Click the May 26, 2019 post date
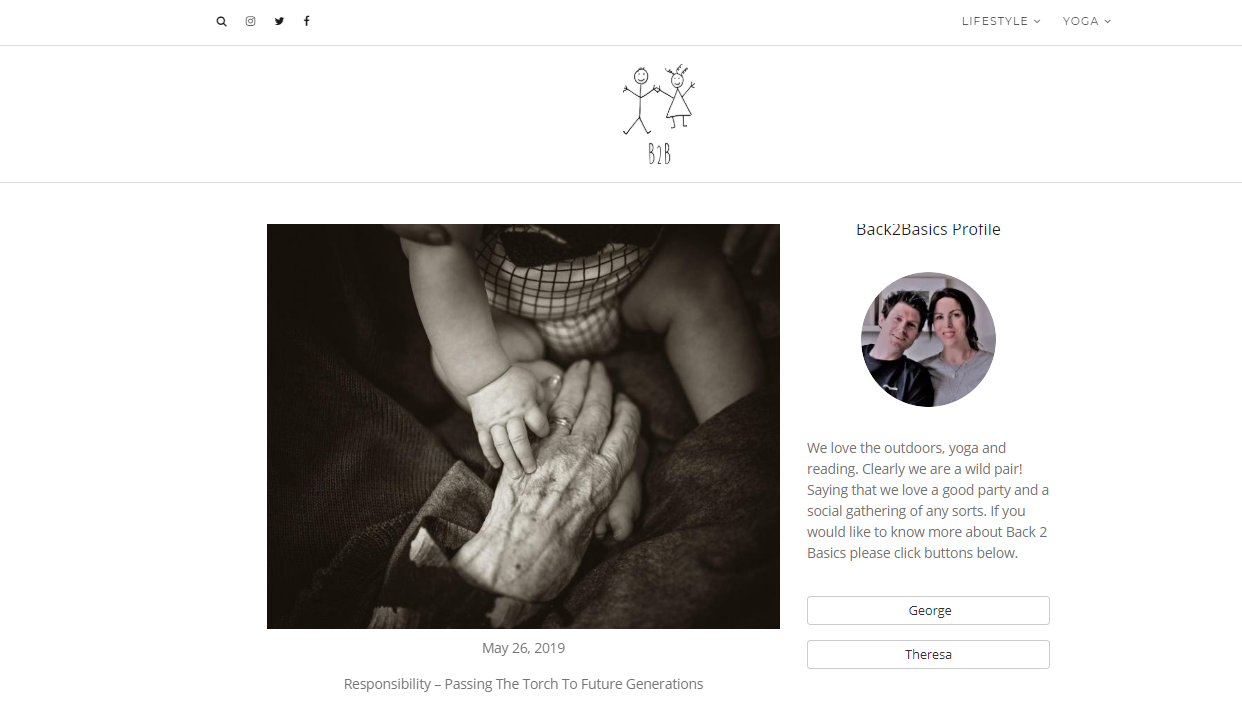This screenshot has width=1242, height=707. (523, 648)
